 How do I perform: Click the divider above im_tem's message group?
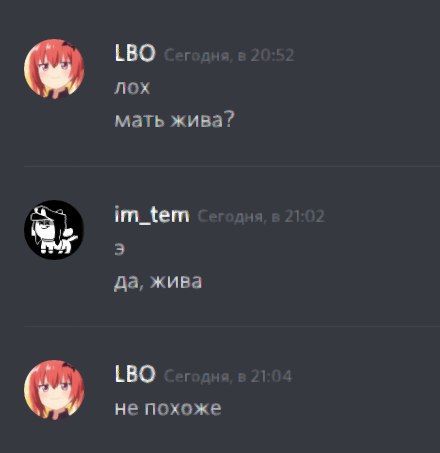pyautogui.click(x=232, y=165)
